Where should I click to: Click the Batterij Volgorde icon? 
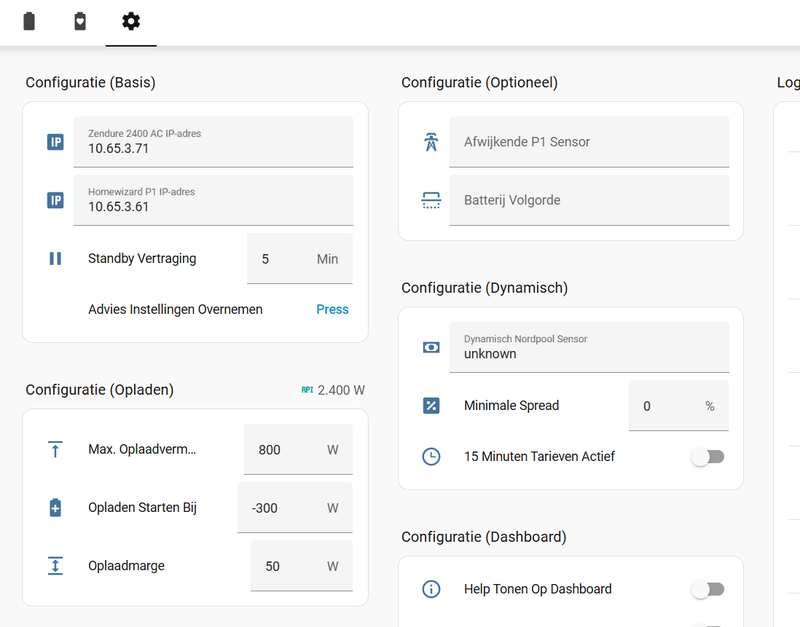pyautogui.click(x=431, y=200)
